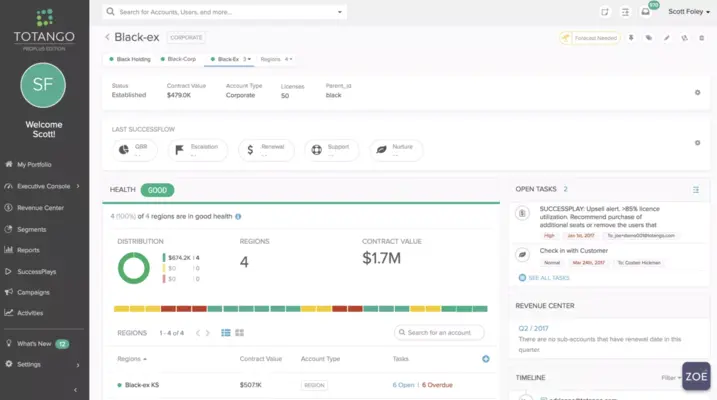The image size is (717, 400).
Task: Open search field dropdown arrow
Action: 340,12
